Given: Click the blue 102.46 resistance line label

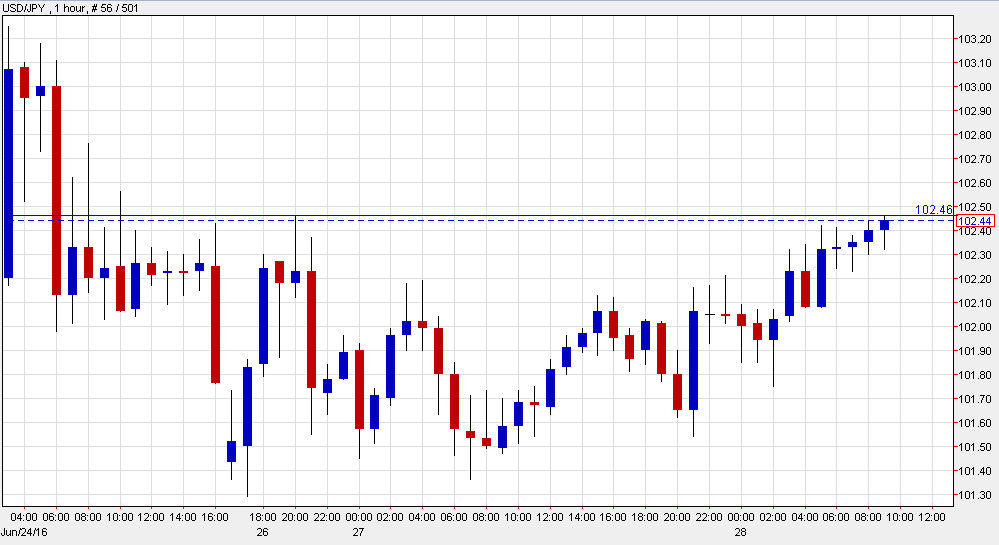Looking at the screenshot, I should click(x=933, y=210).
